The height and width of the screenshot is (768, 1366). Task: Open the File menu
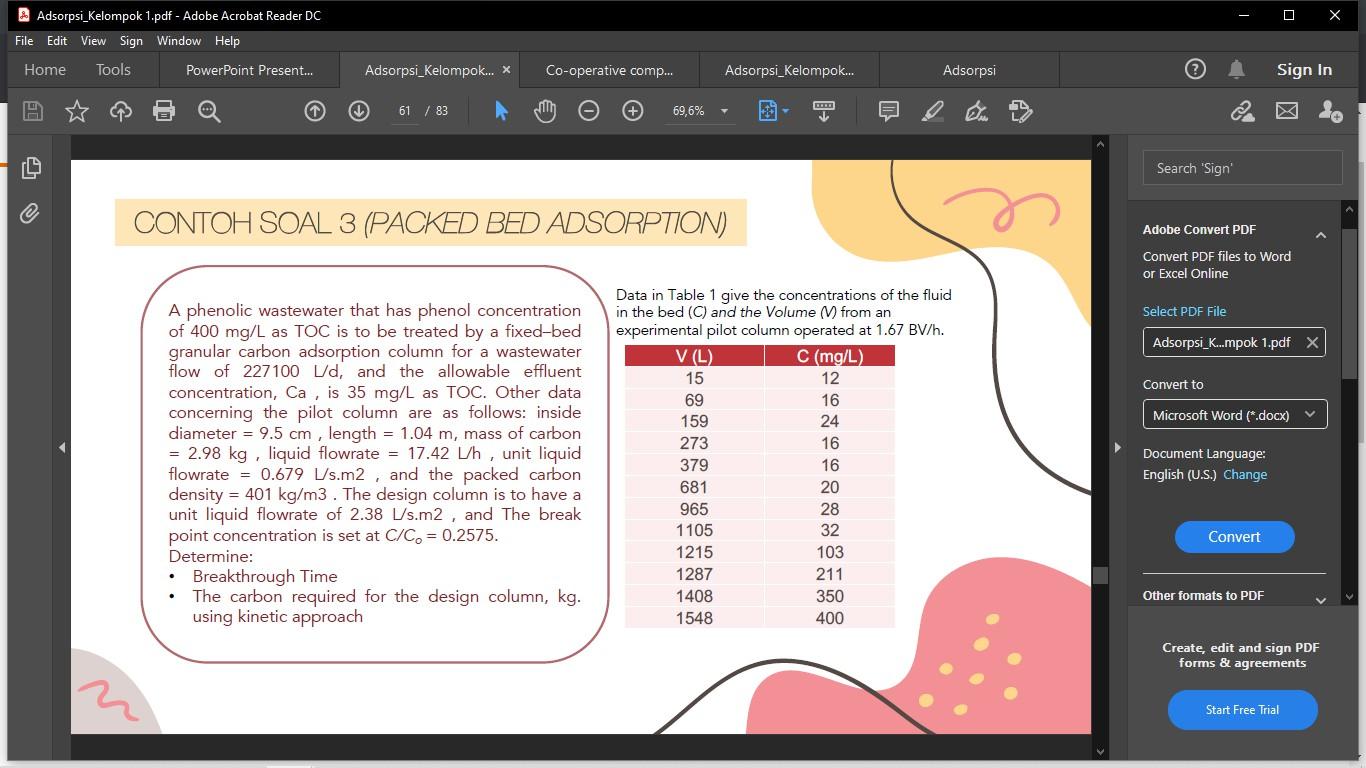[x=24, y=41]
